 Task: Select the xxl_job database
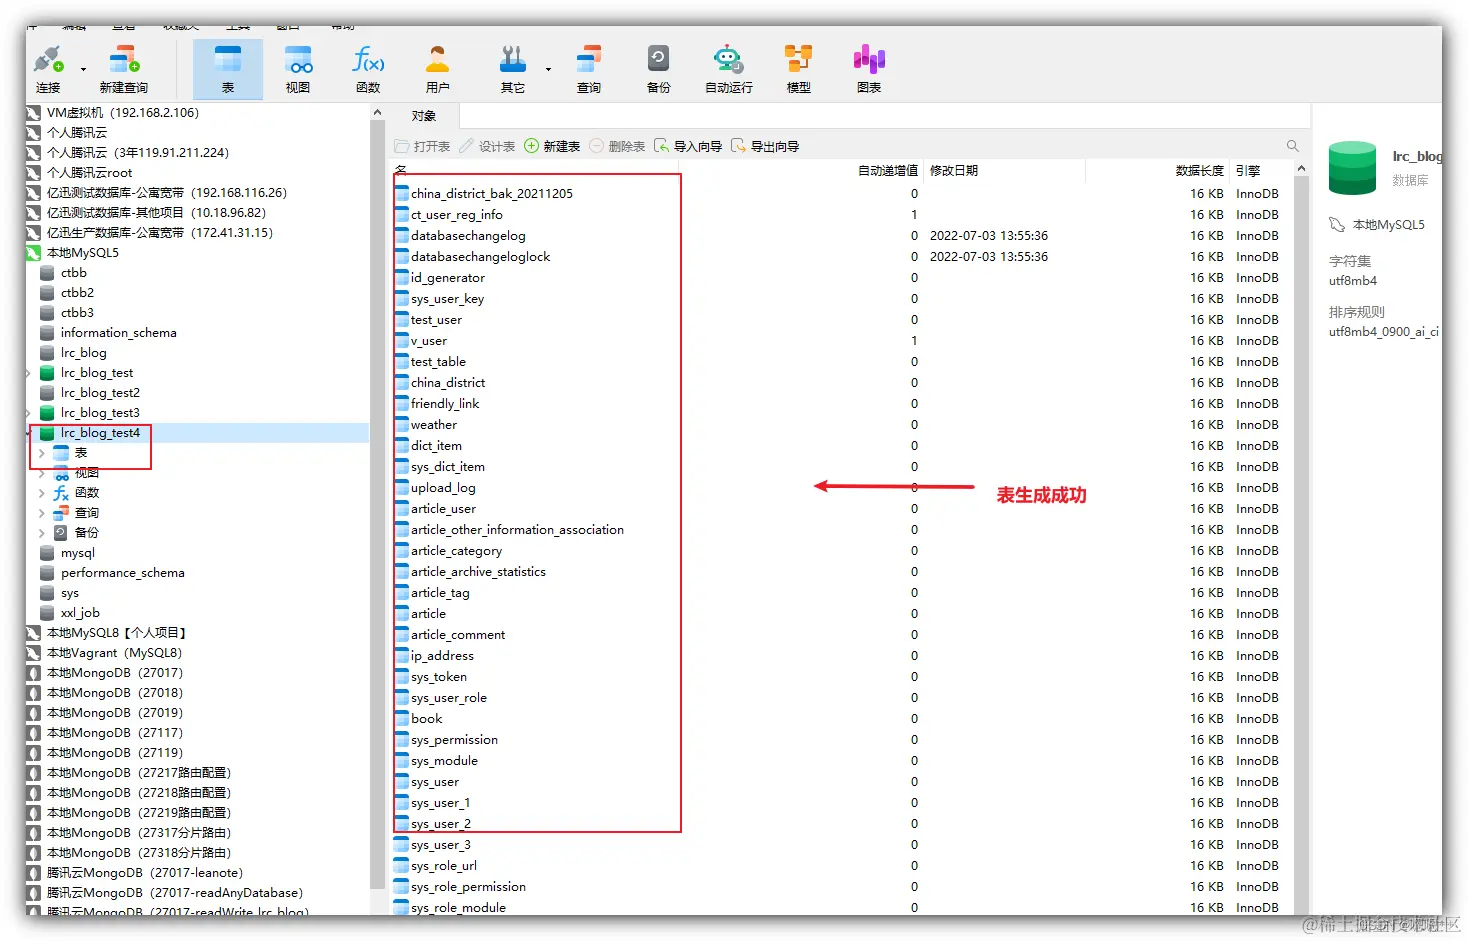pyautogui.click(x=80, y=613)
